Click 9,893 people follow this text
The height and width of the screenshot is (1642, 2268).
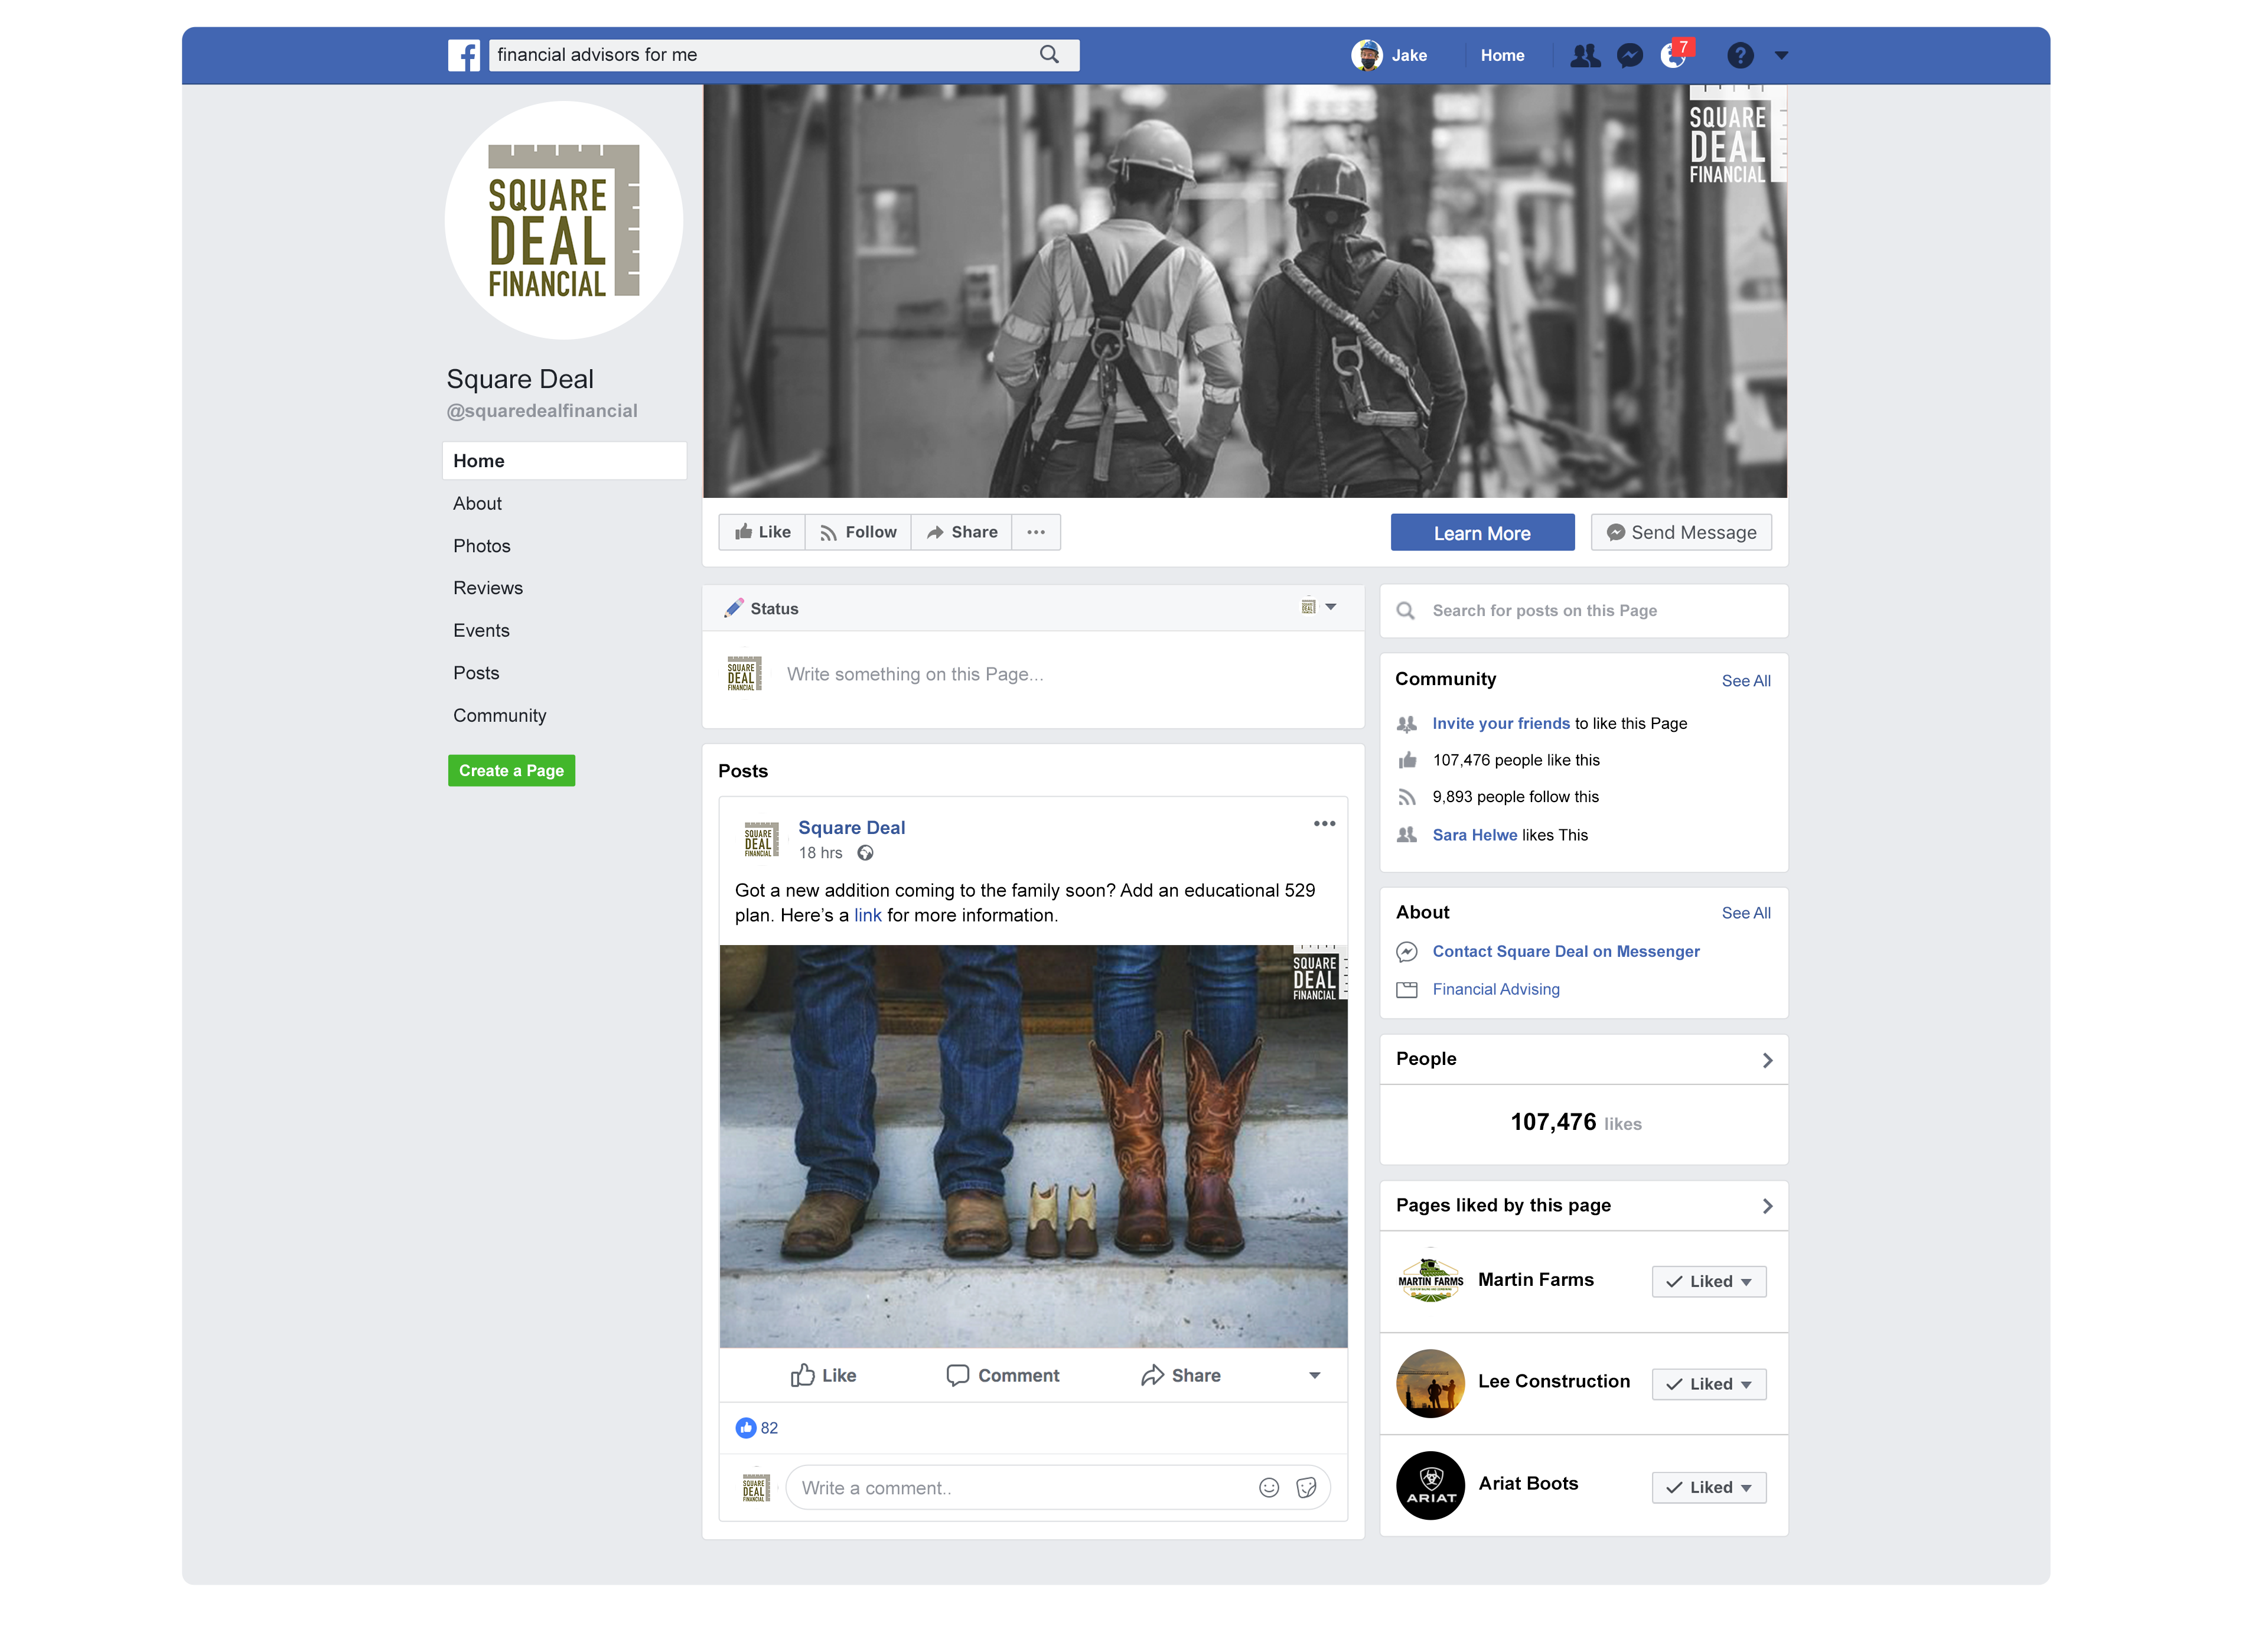[x=1515, y=797]
